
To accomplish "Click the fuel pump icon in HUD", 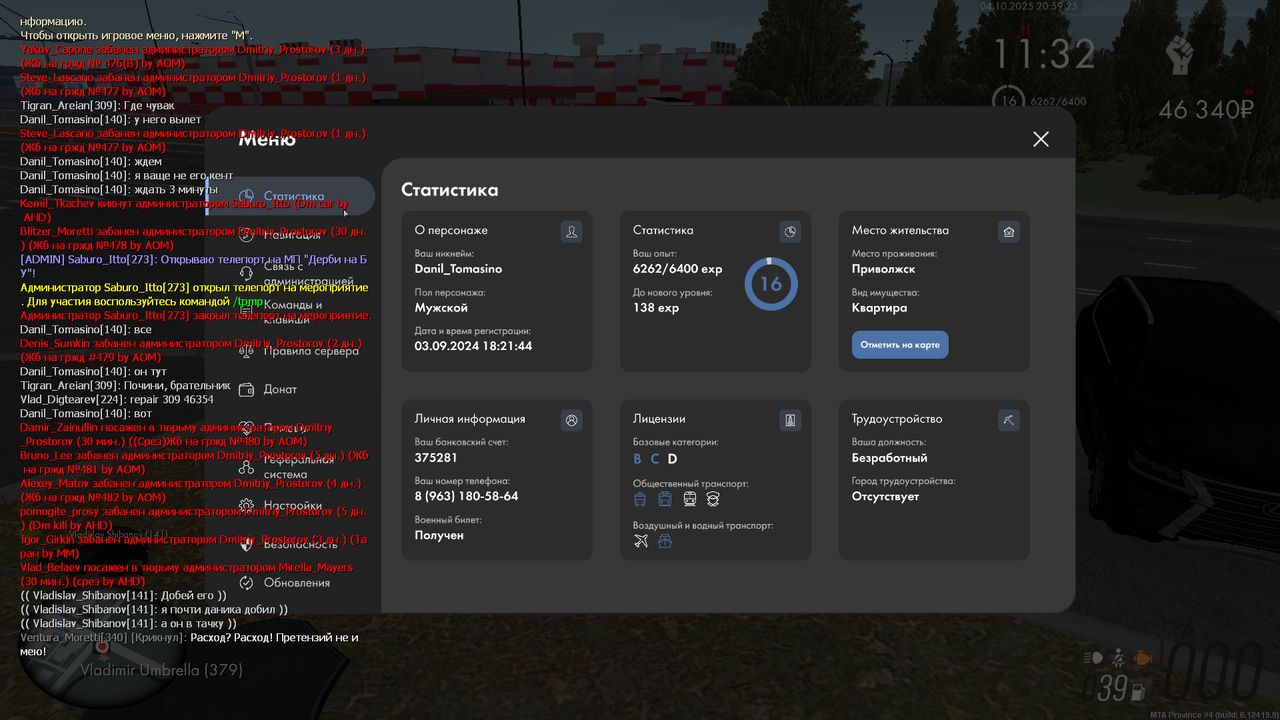I will [1136, 690].
